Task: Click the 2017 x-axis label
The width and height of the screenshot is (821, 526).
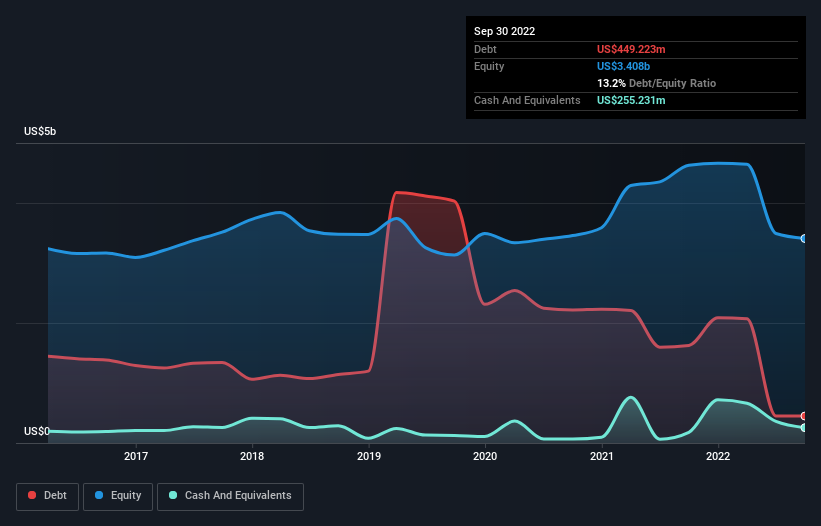Action: [x=136, y=456]
